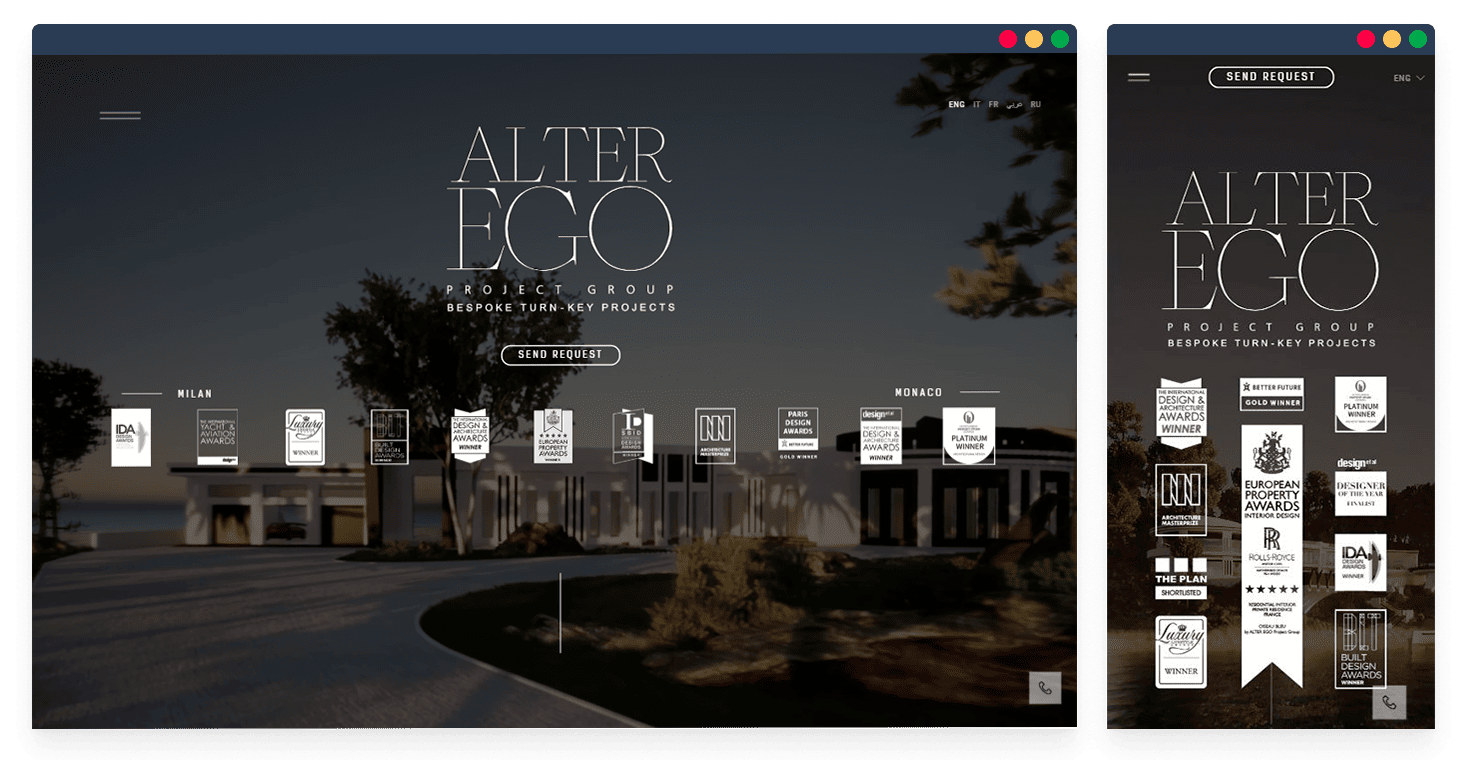Tap phone call icon in mobile view
The width and height of the screenshot is (1467, 760).
(1389, 702)
